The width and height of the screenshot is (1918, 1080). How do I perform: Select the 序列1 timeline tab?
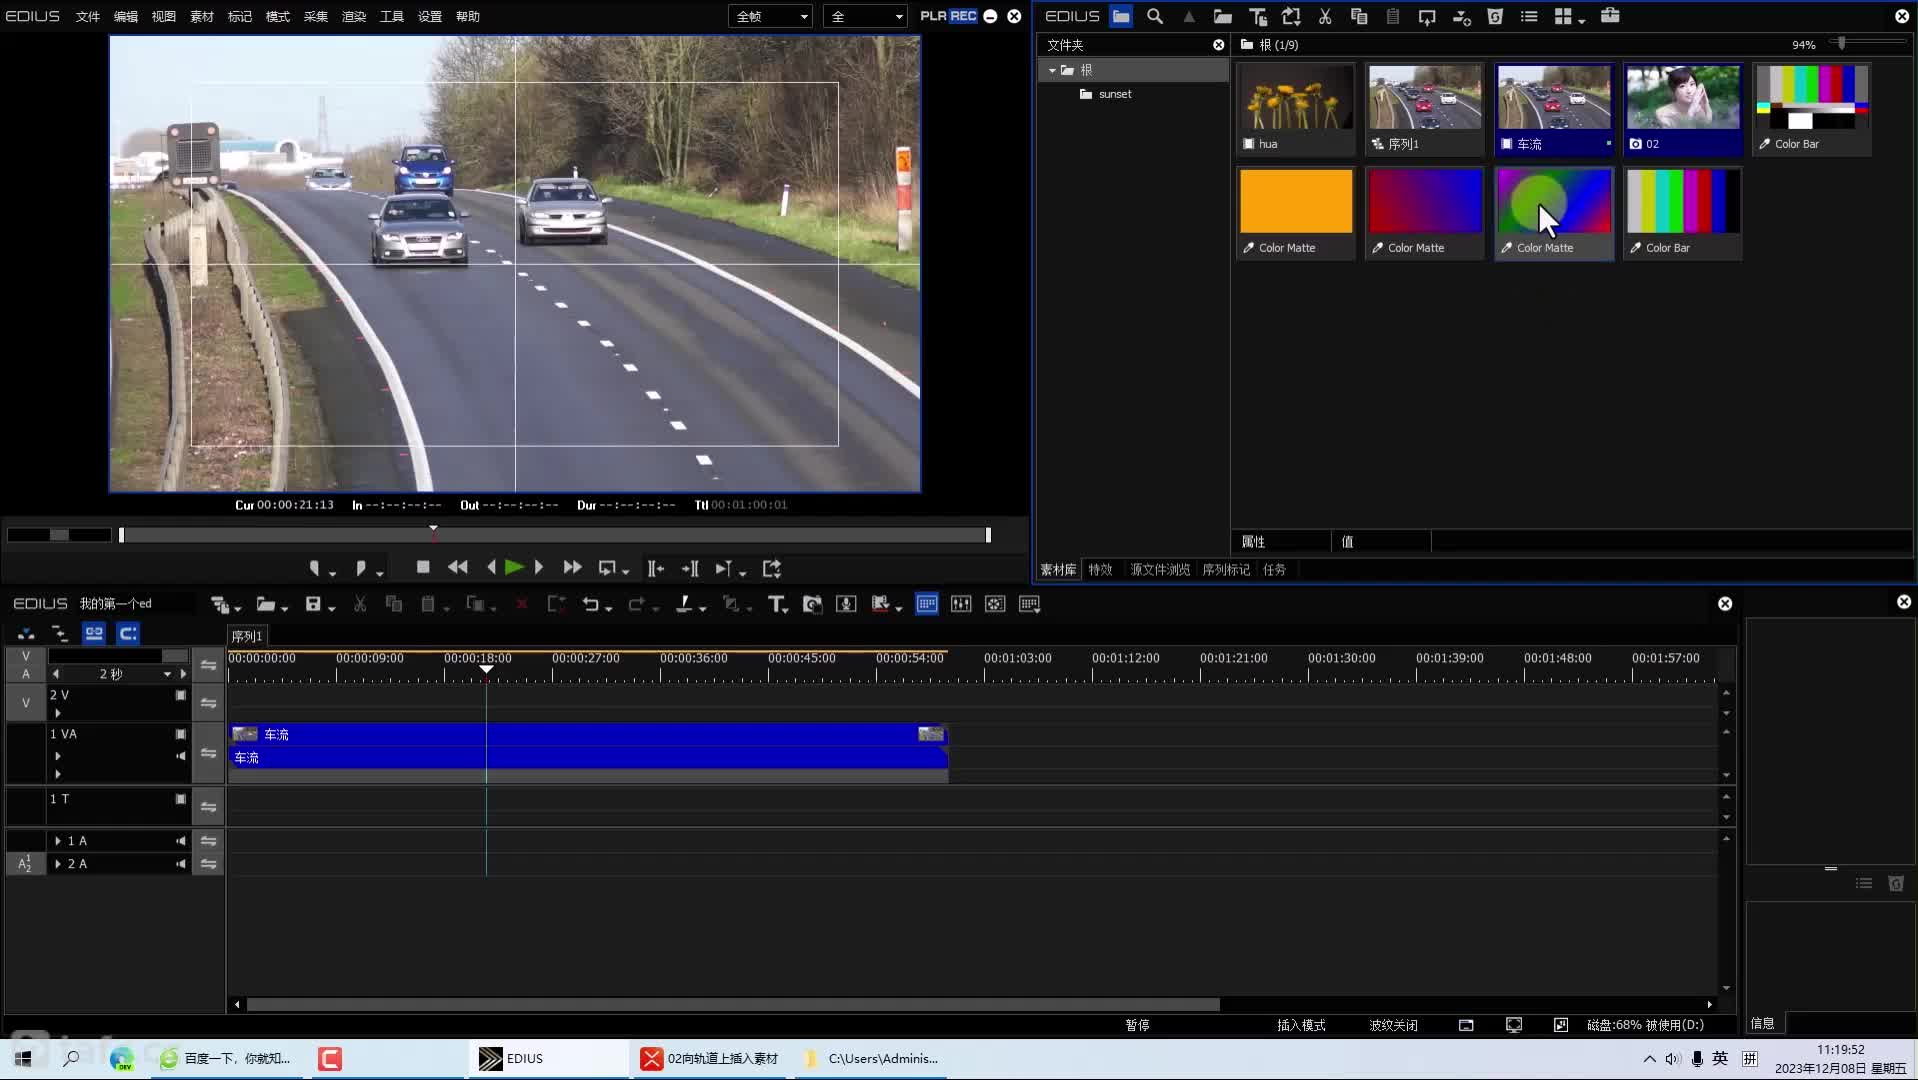(247, 636)
